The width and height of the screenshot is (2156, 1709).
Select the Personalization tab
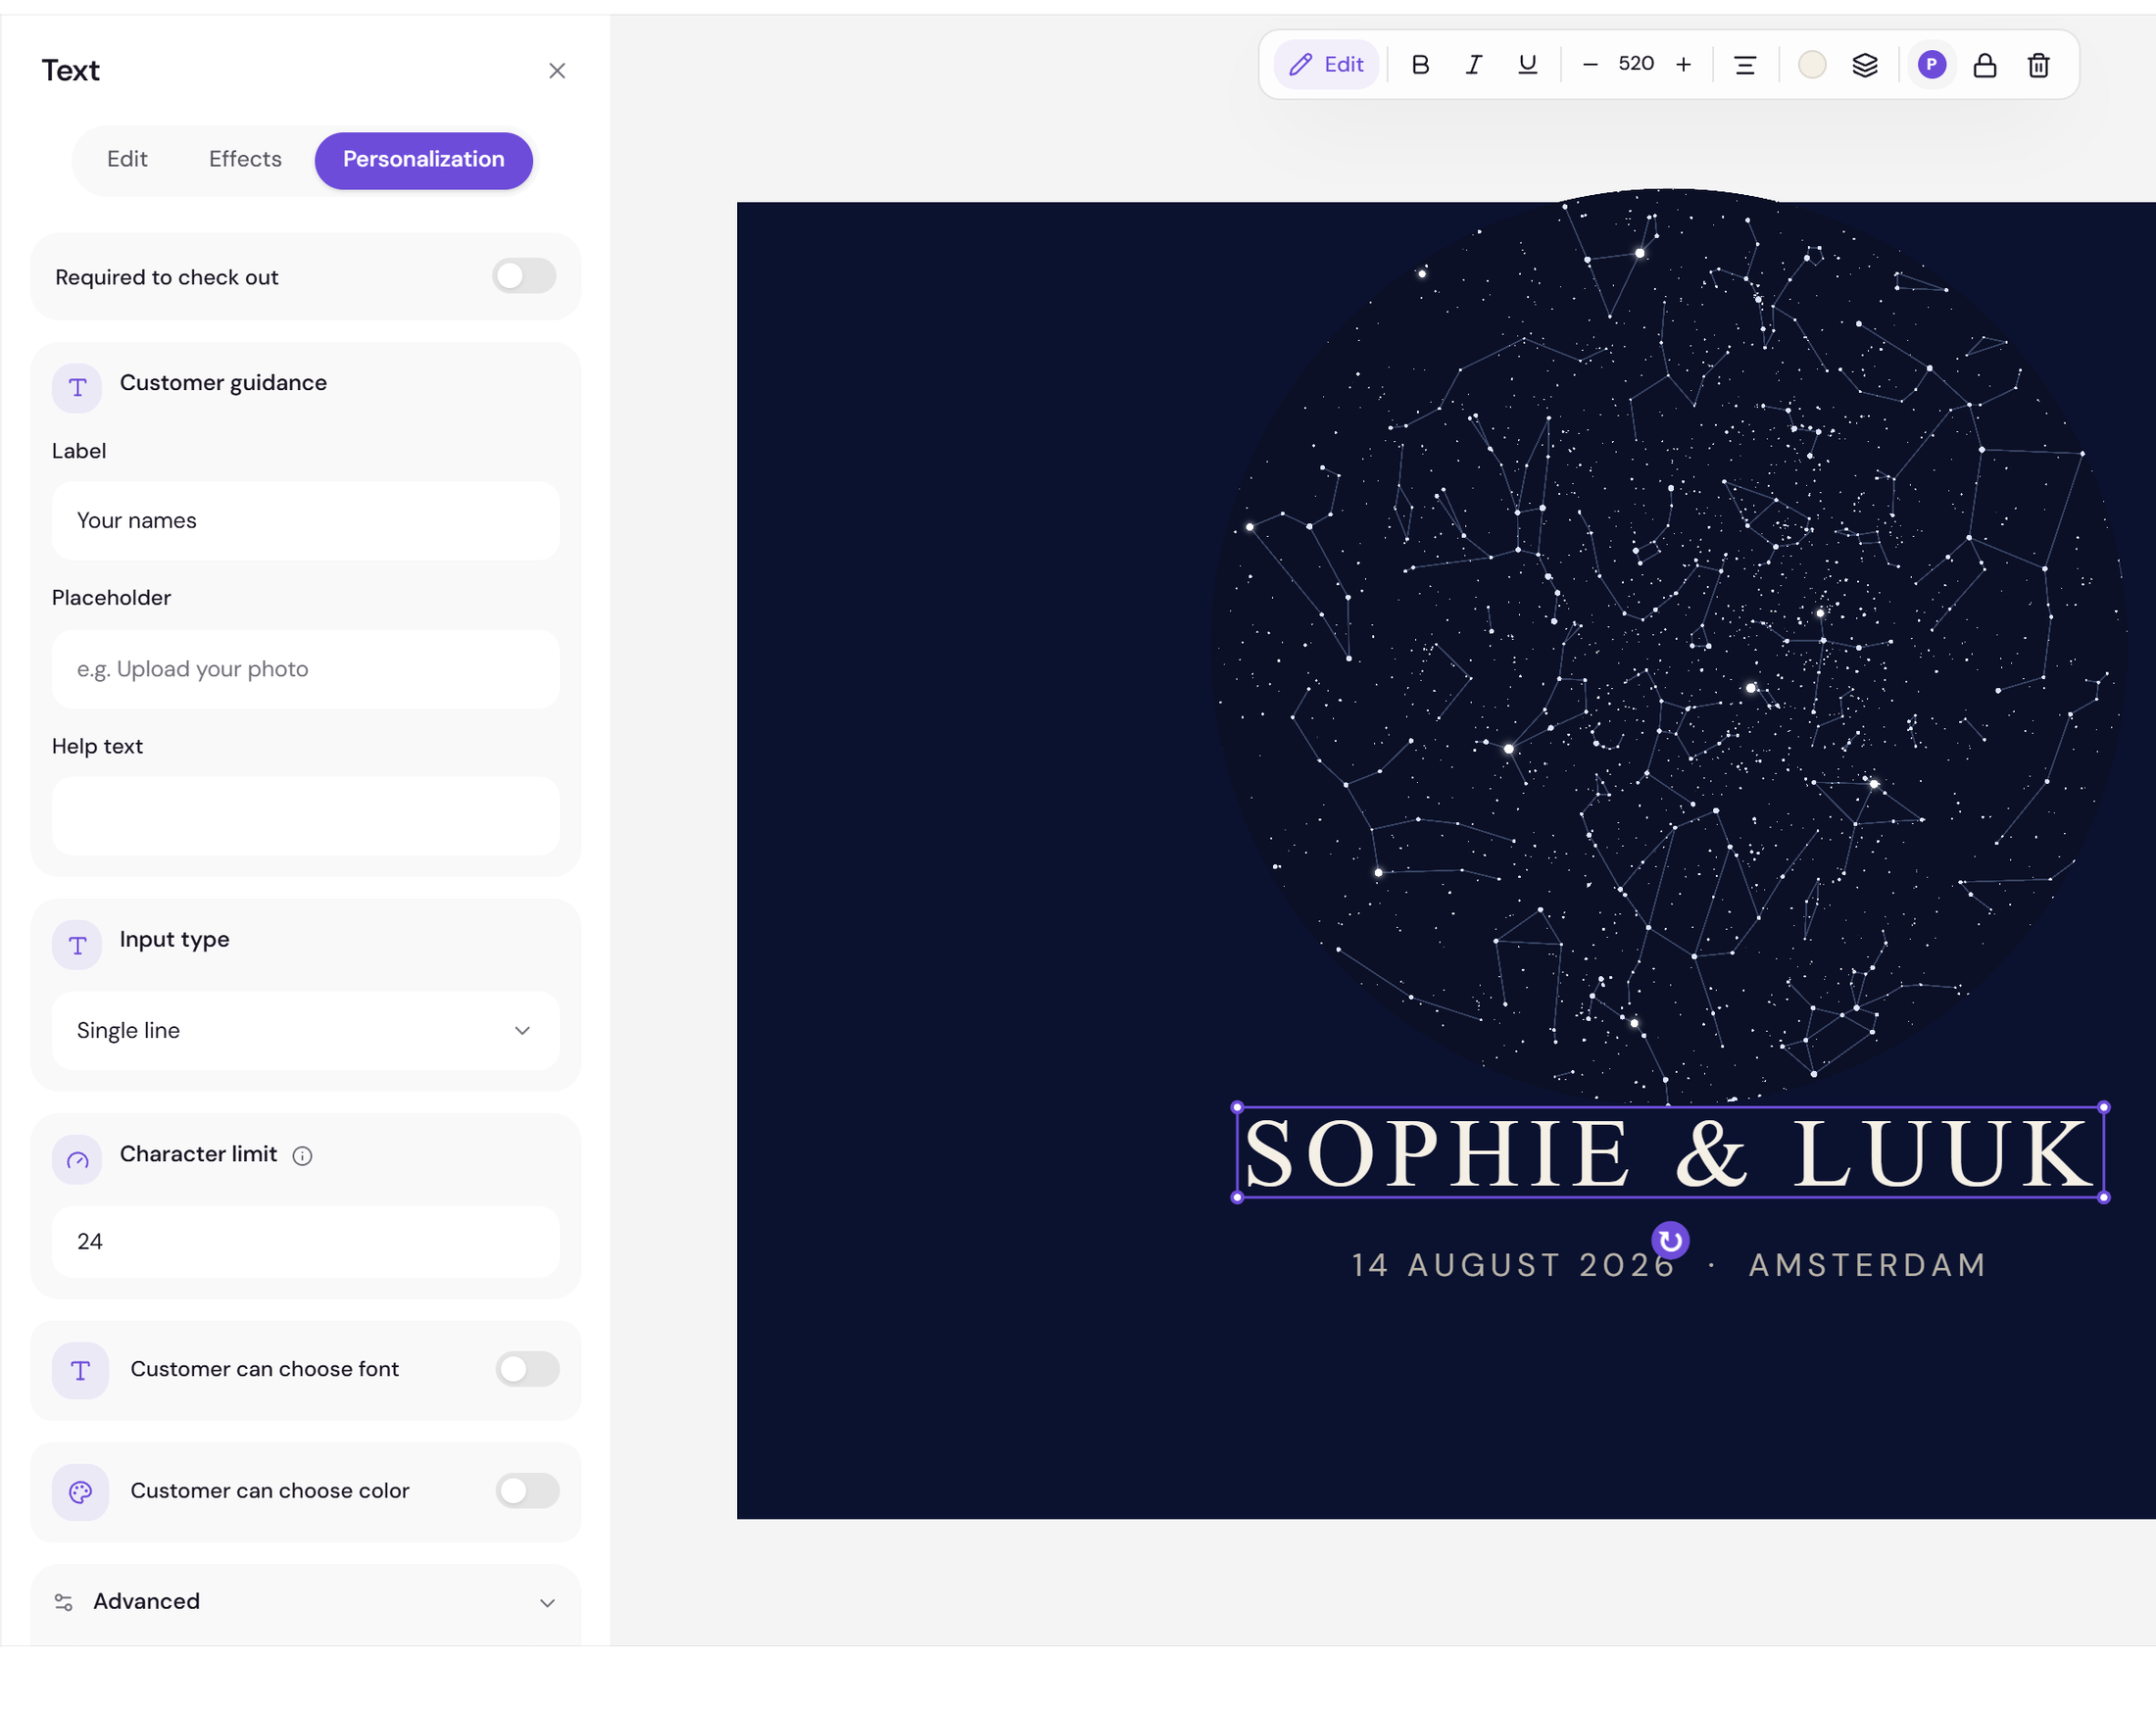424,160
